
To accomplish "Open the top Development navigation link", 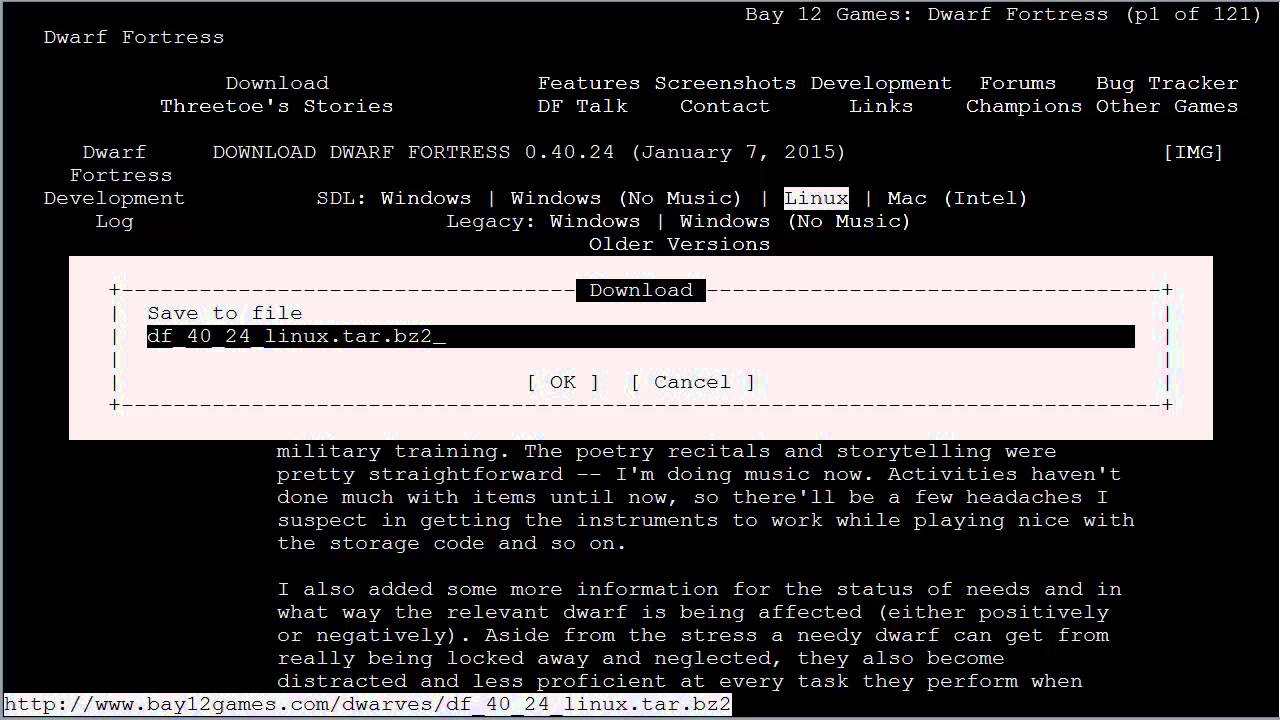I will (x=881, y=83).
